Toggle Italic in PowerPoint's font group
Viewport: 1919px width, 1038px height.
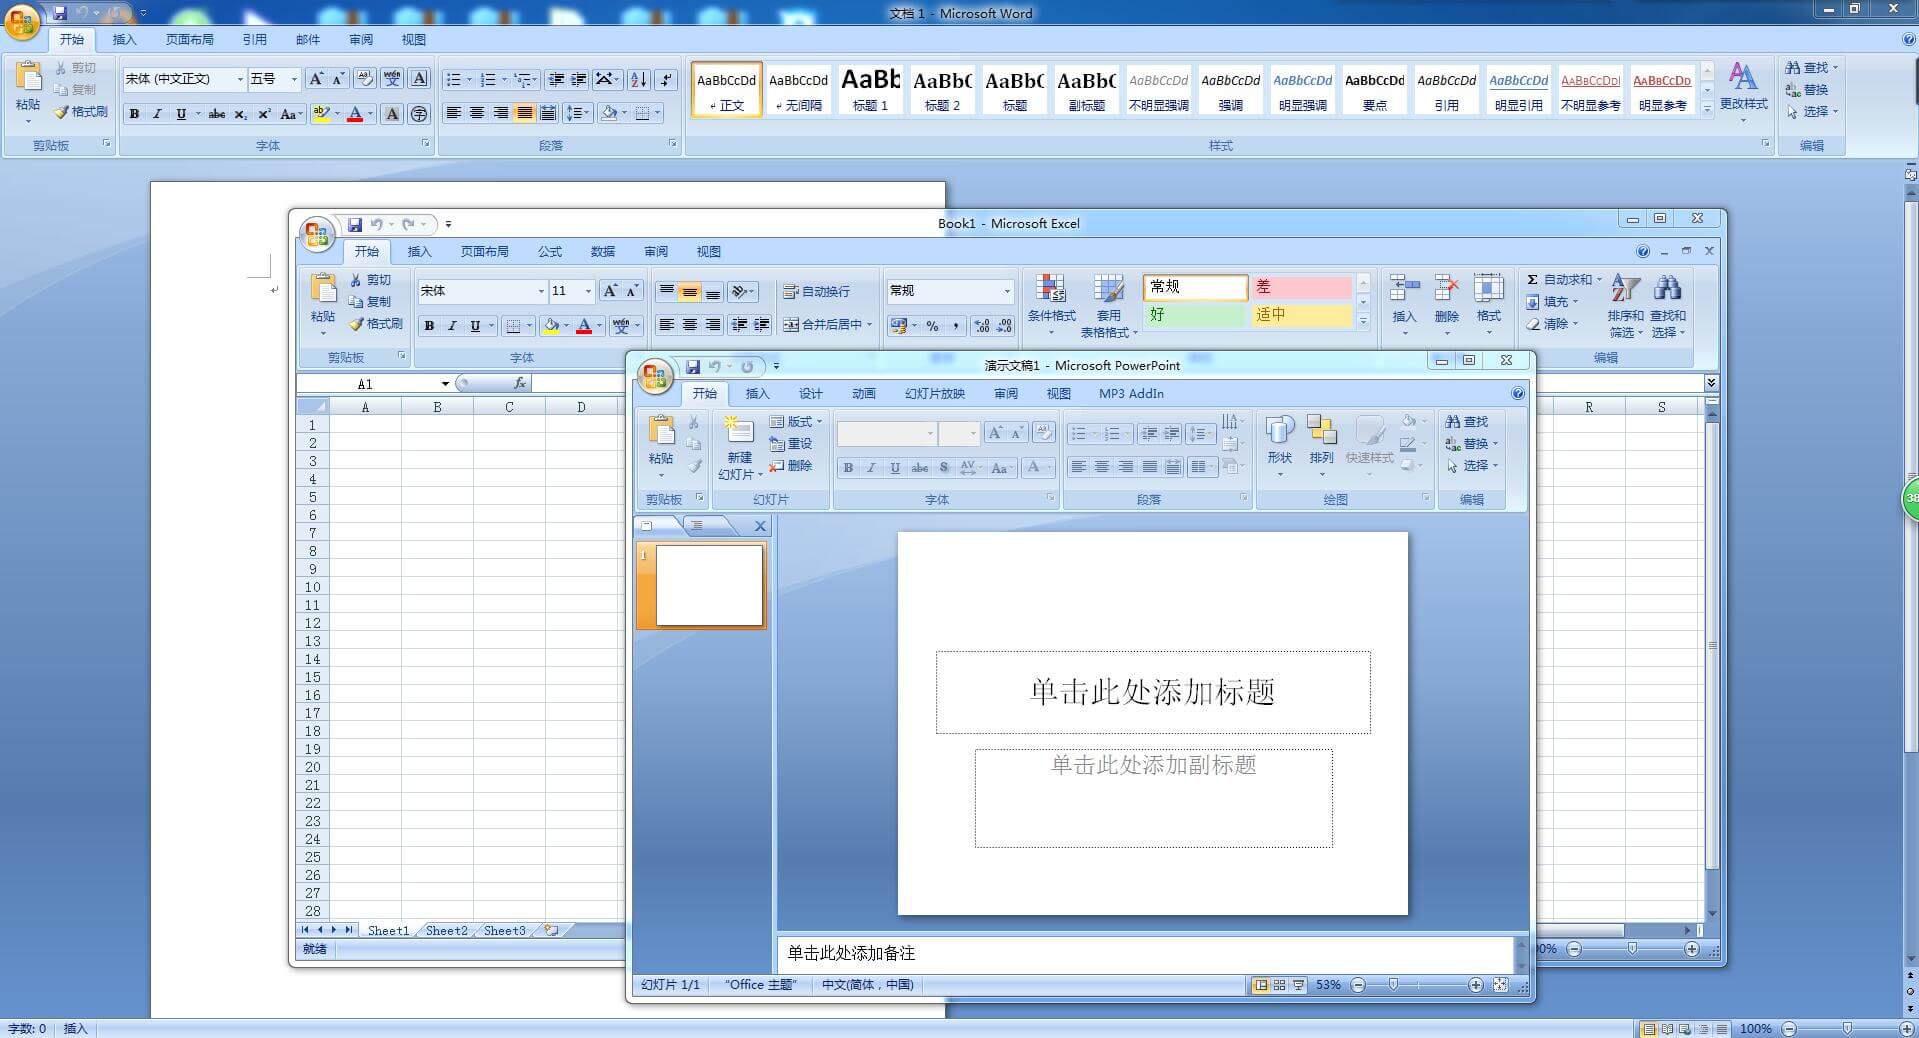(x=871, y=467)
